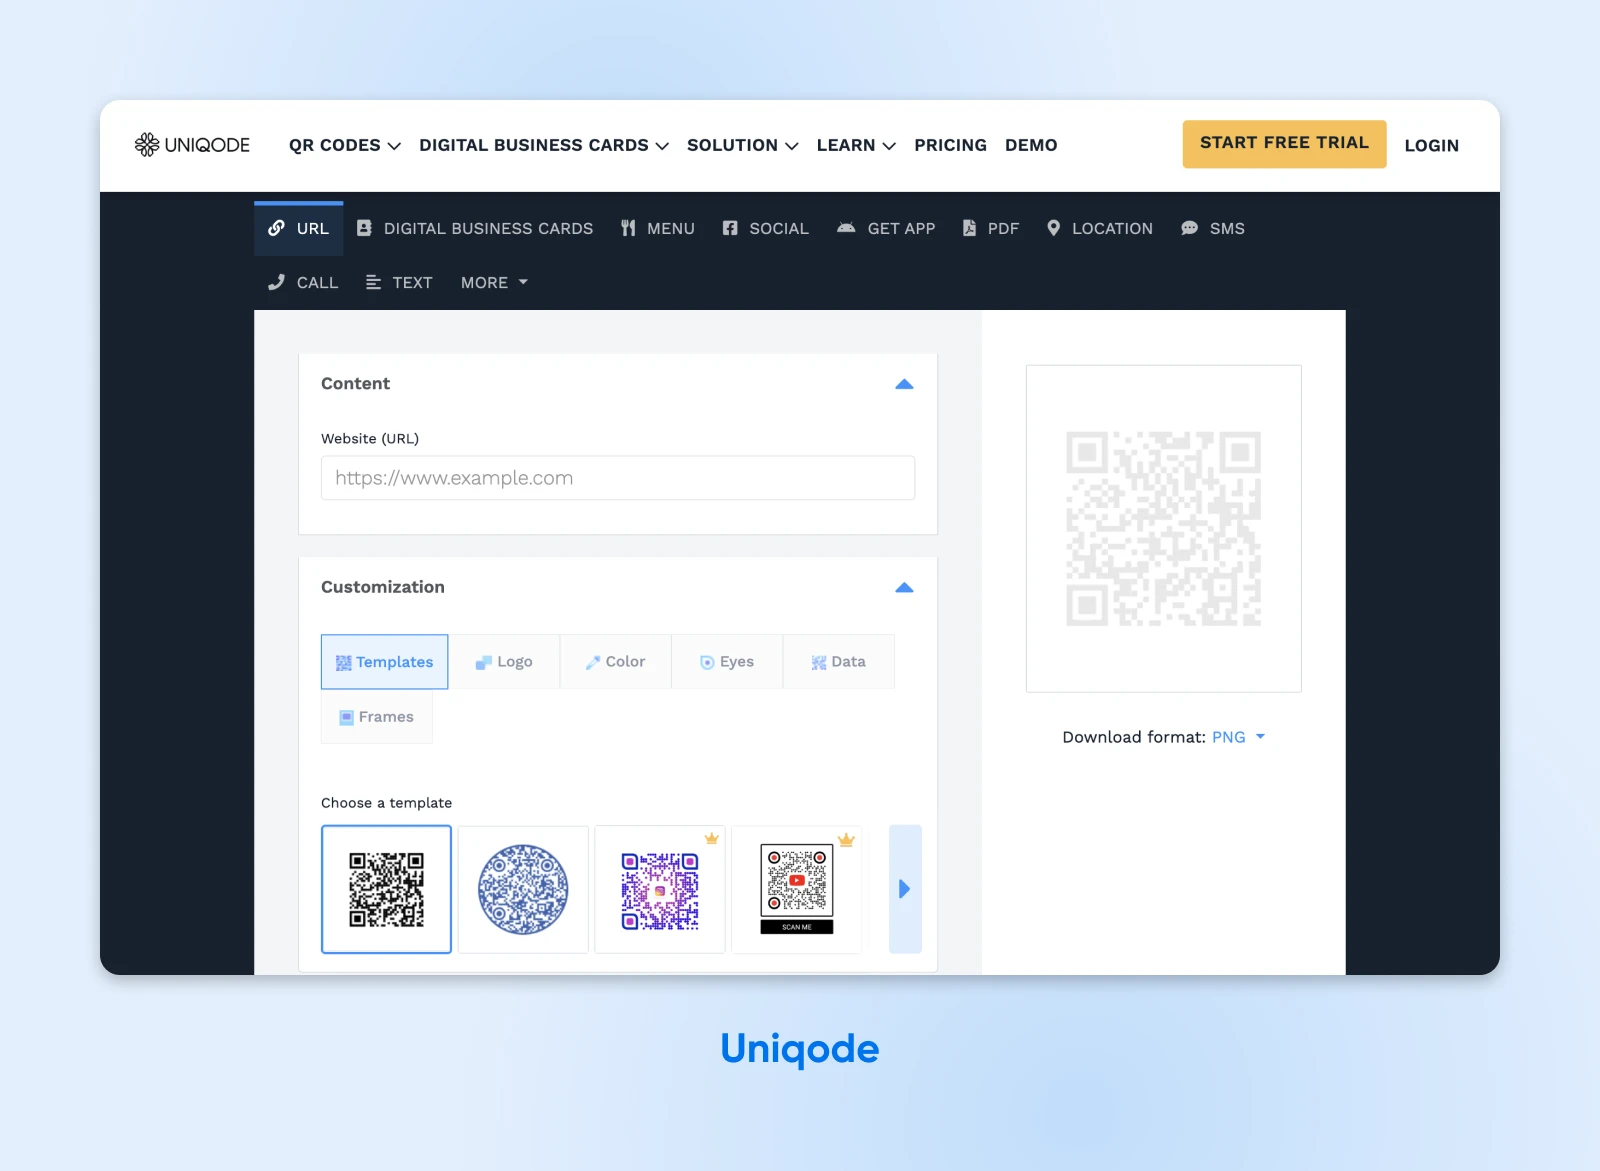This screenshot has width=1600, height=1171.
Task: Click the Location pin icon
Action: tap(1053, 228)
